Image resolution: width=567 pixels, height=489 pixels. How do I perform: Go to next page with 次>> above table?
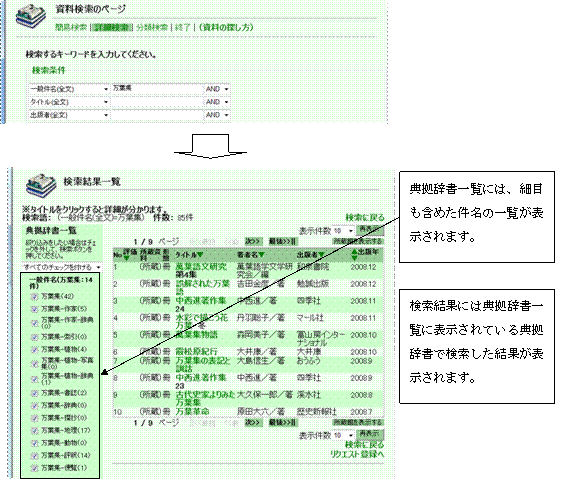pos(253,241)
